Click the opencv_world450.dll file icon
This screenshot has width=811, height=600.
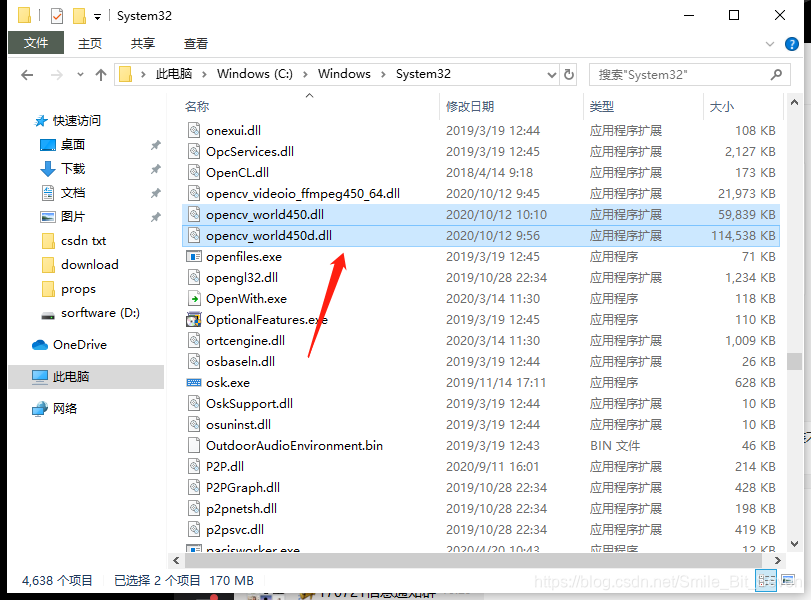coord(194,214)
